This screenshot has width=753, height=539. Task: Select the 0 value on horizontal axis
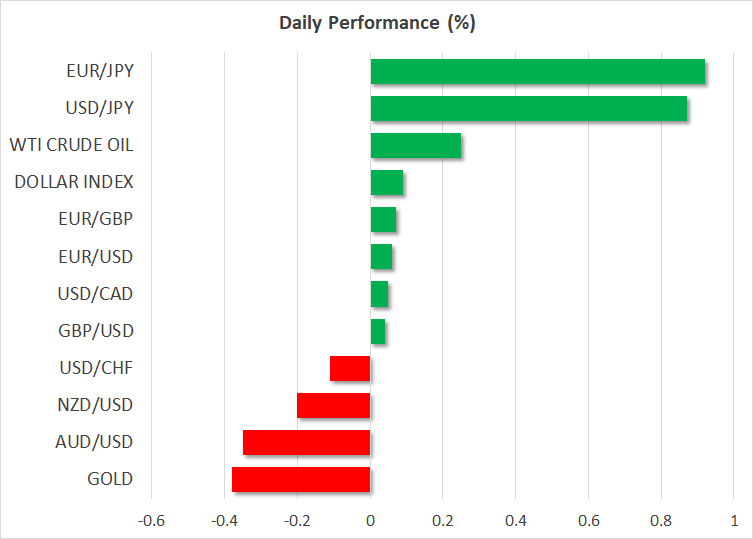(370, 522)
